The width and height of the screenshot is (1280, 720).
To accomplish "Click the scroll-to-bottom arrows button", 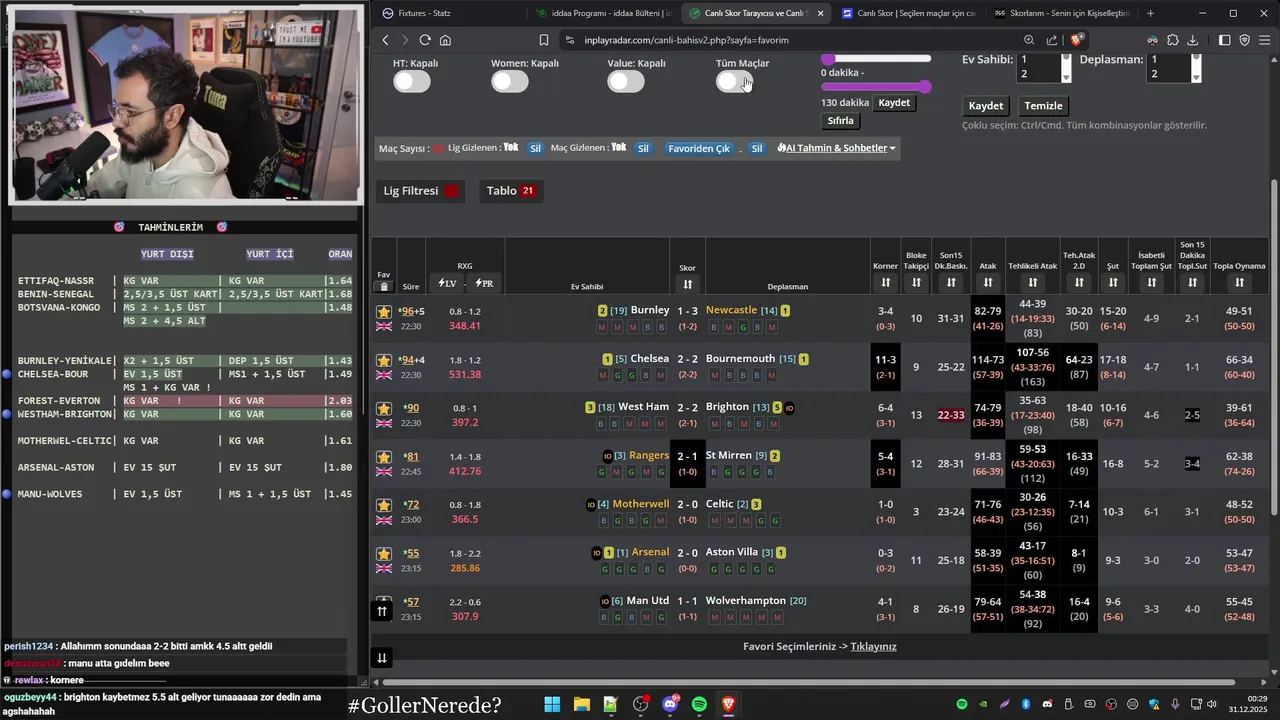I will coord(381,658).
